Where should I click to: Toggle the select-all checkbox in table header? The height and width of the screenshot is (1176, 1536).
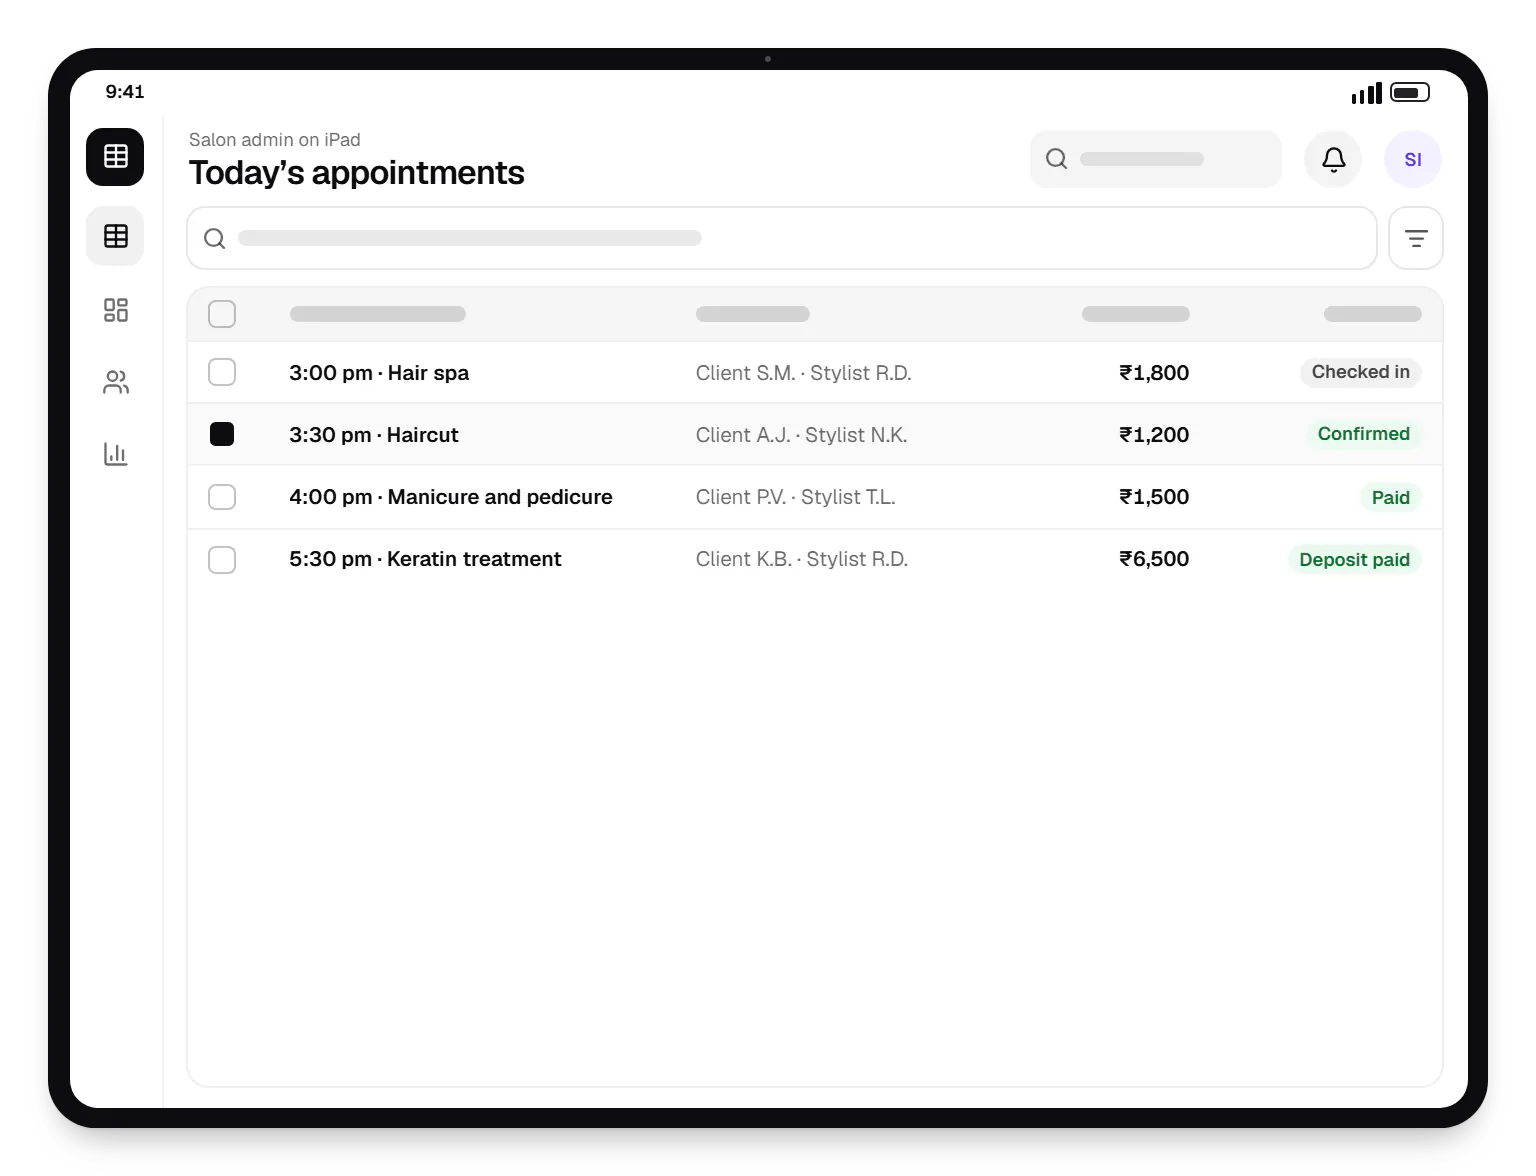click(222, 314)
